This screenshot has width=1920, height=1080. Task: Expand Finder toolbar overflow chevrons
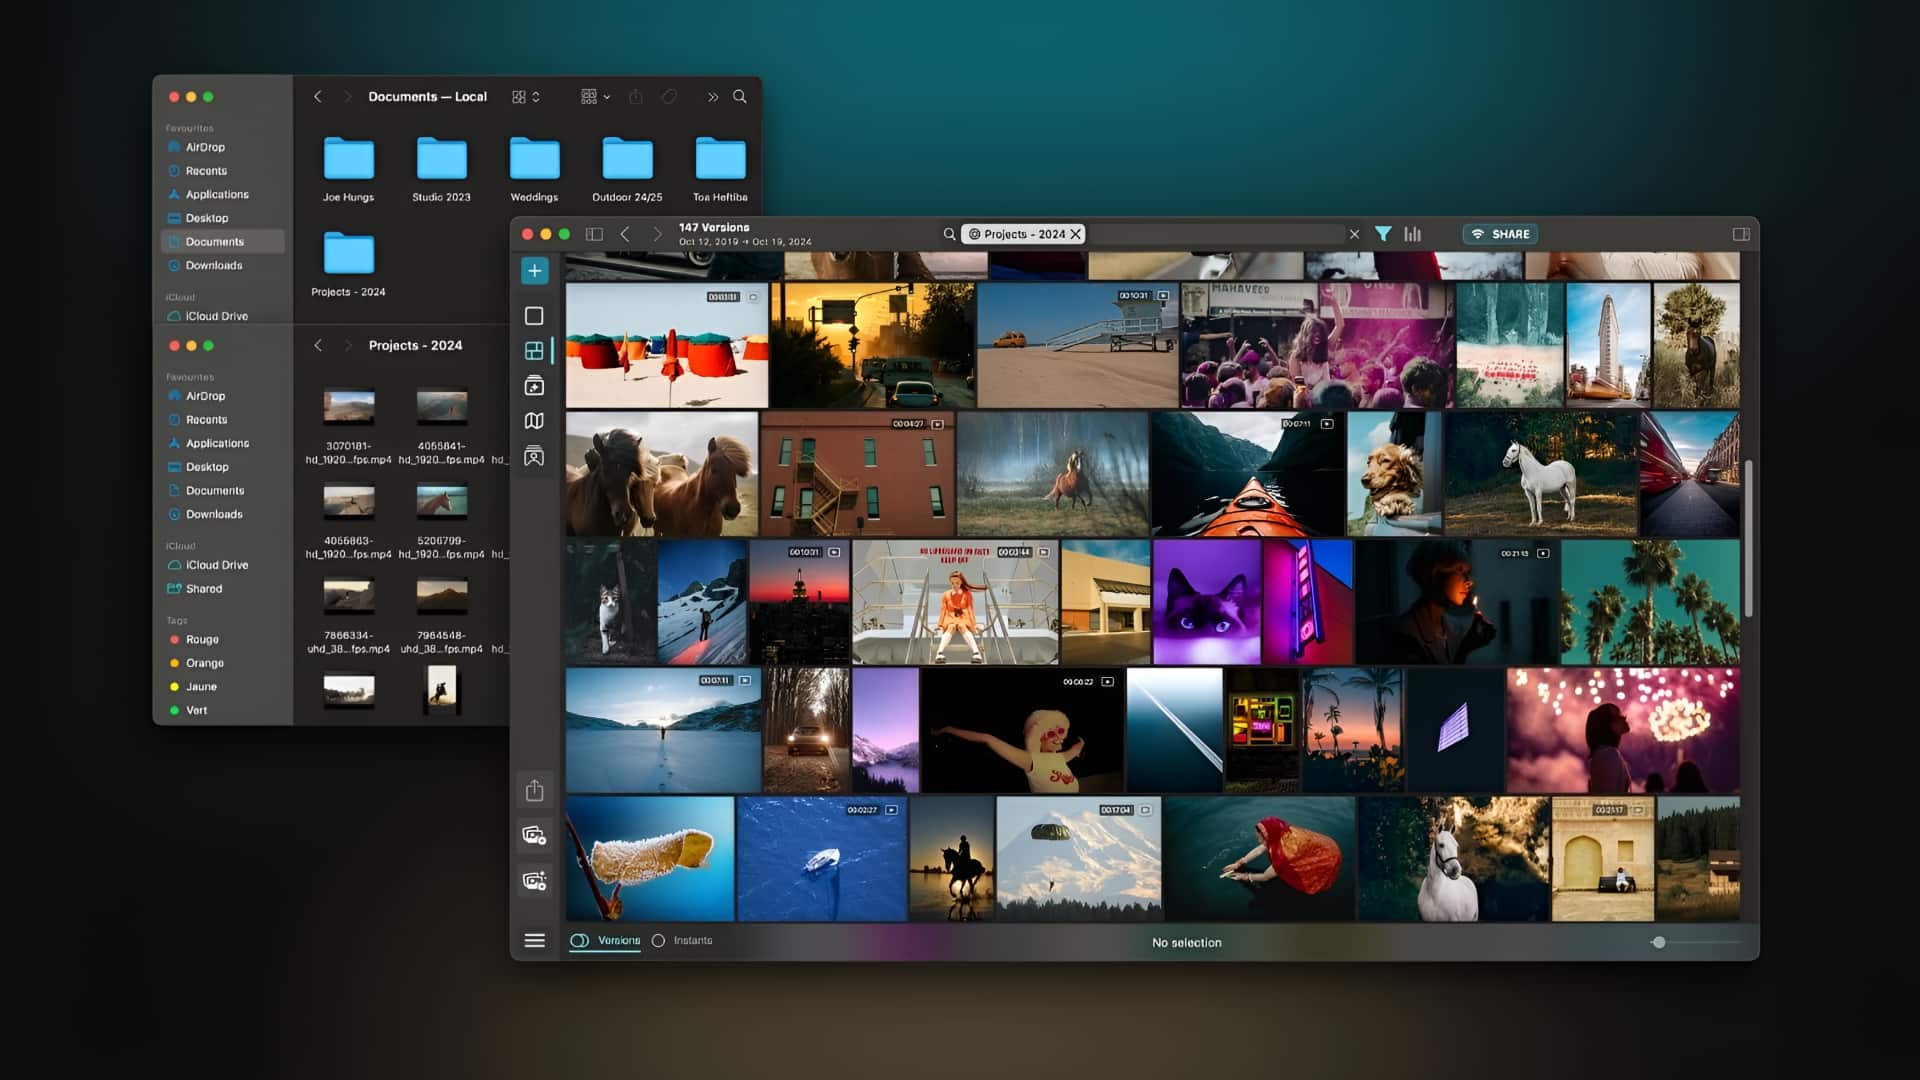click(x=712, y=97)
